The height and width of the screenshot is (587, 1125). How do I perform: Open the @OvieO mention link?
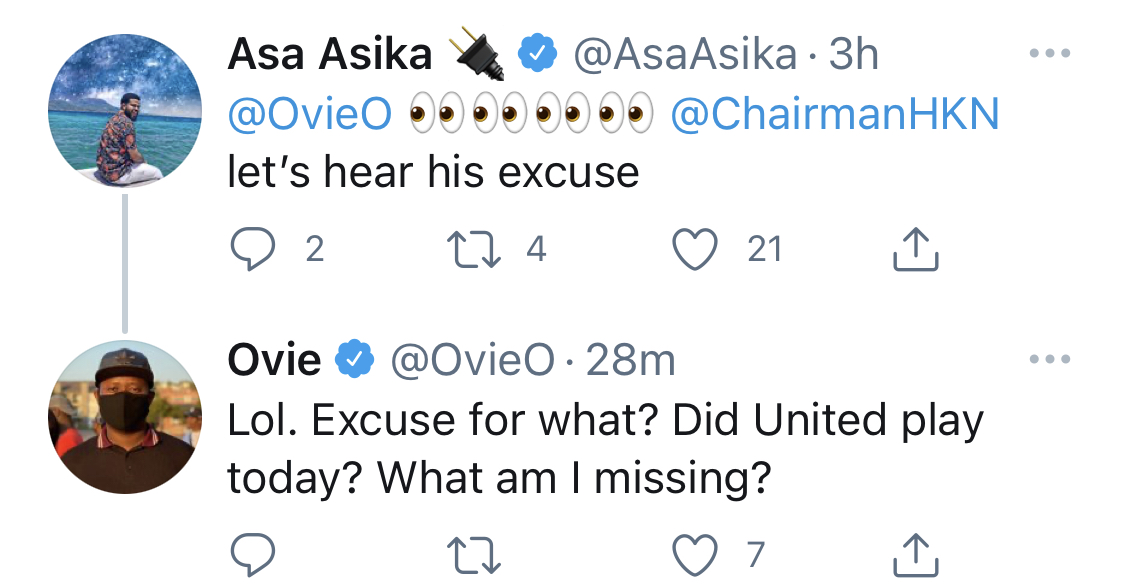tap(310, 115)
